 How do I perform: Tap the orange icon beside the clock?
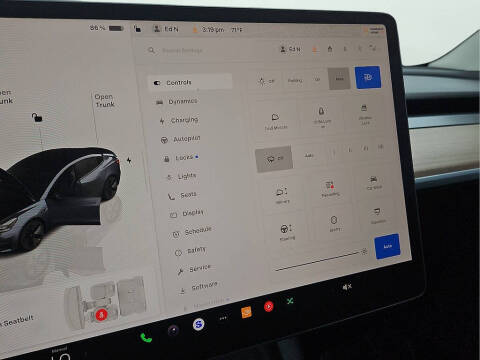[x=195, y=30]
